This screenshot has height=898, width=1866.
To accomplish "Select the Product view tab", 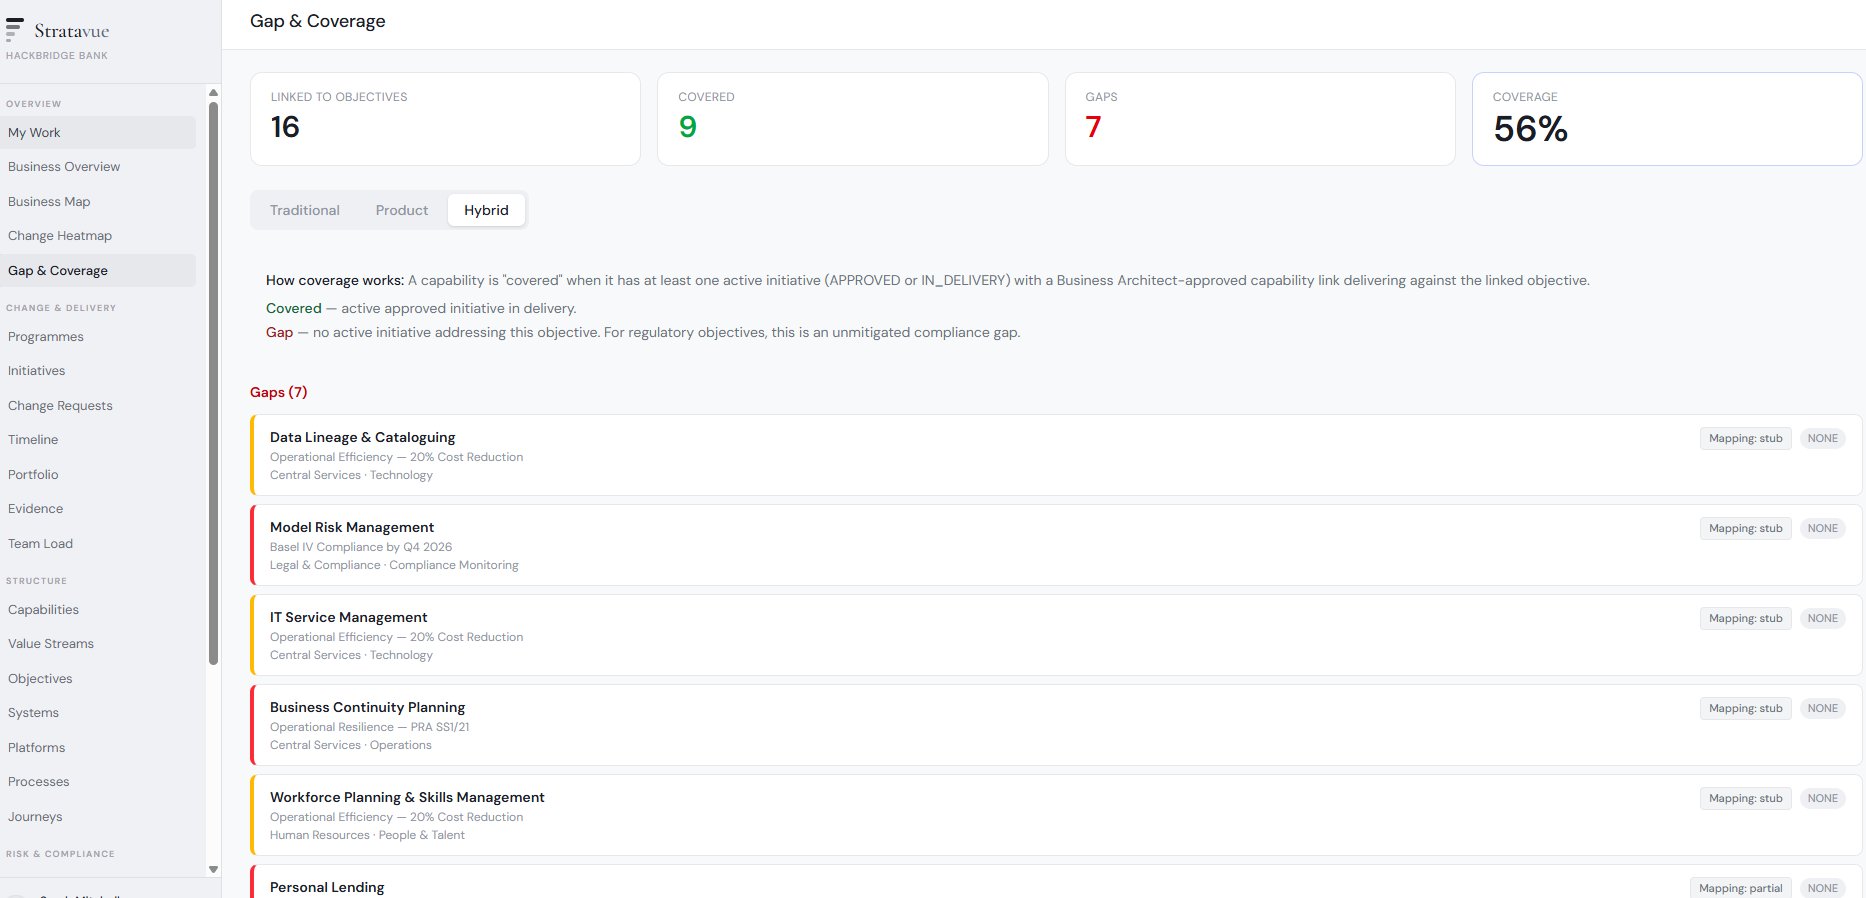I will pos(401,210).
